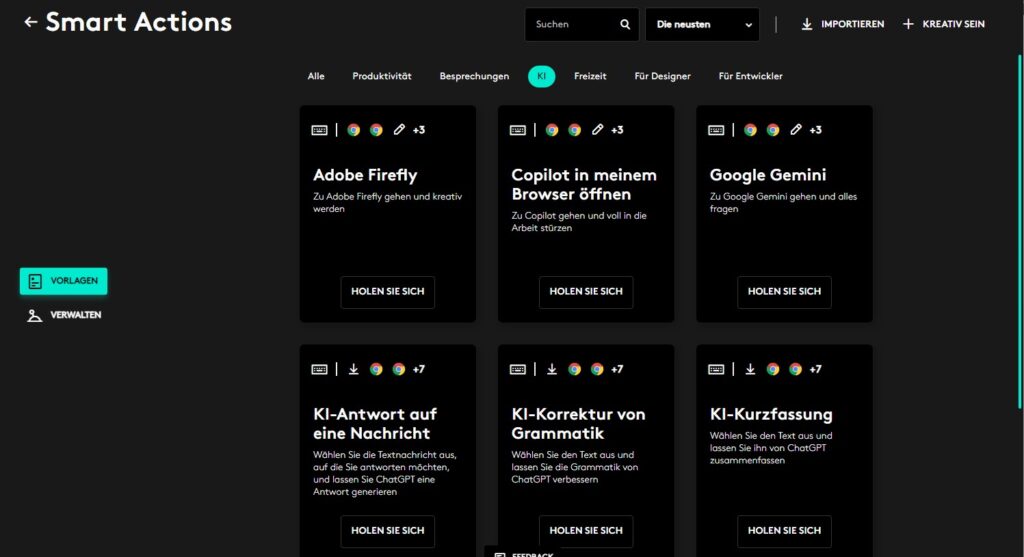Viewport: 1024px width, 557px height.
Task: Open the Für Designer tab
Action: coord(662,76)
